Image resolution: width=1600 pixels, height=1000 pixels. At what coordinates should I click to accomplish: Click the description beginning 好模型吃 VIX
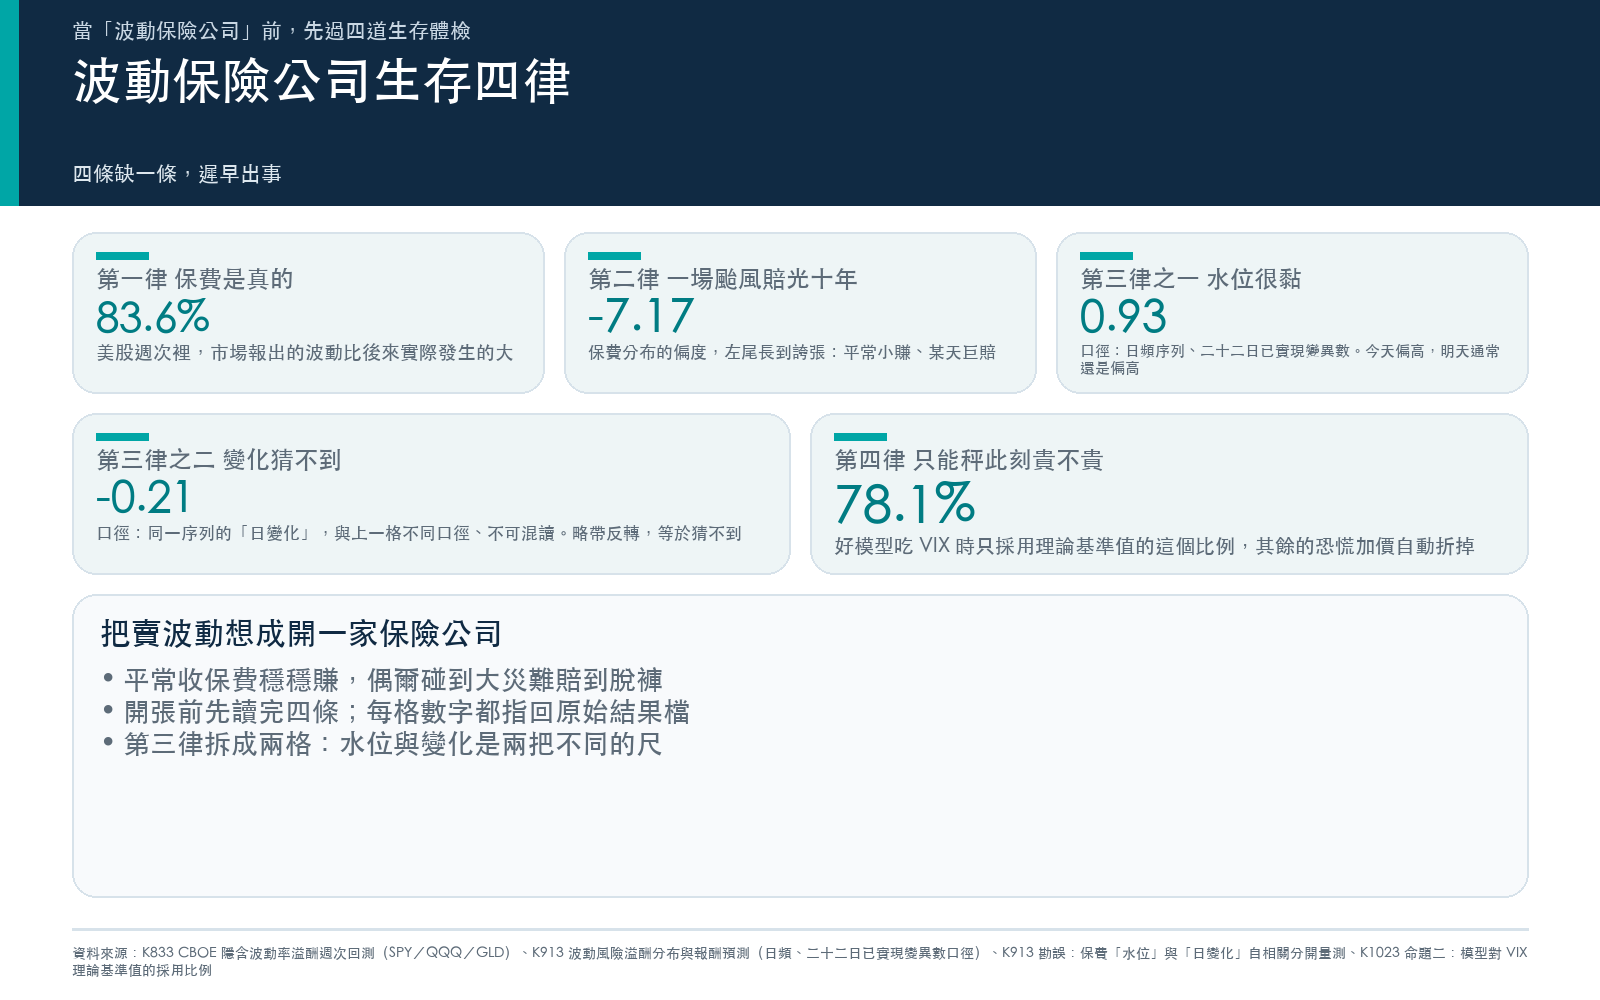click(x=1155, y=546)
